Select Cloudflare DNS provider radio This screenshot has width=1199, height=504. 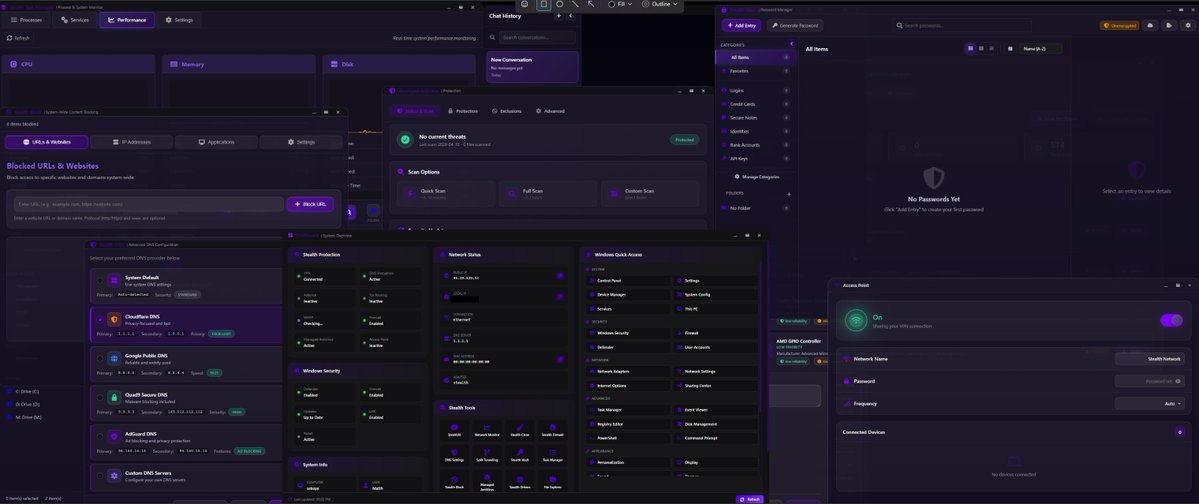(99, 320)
